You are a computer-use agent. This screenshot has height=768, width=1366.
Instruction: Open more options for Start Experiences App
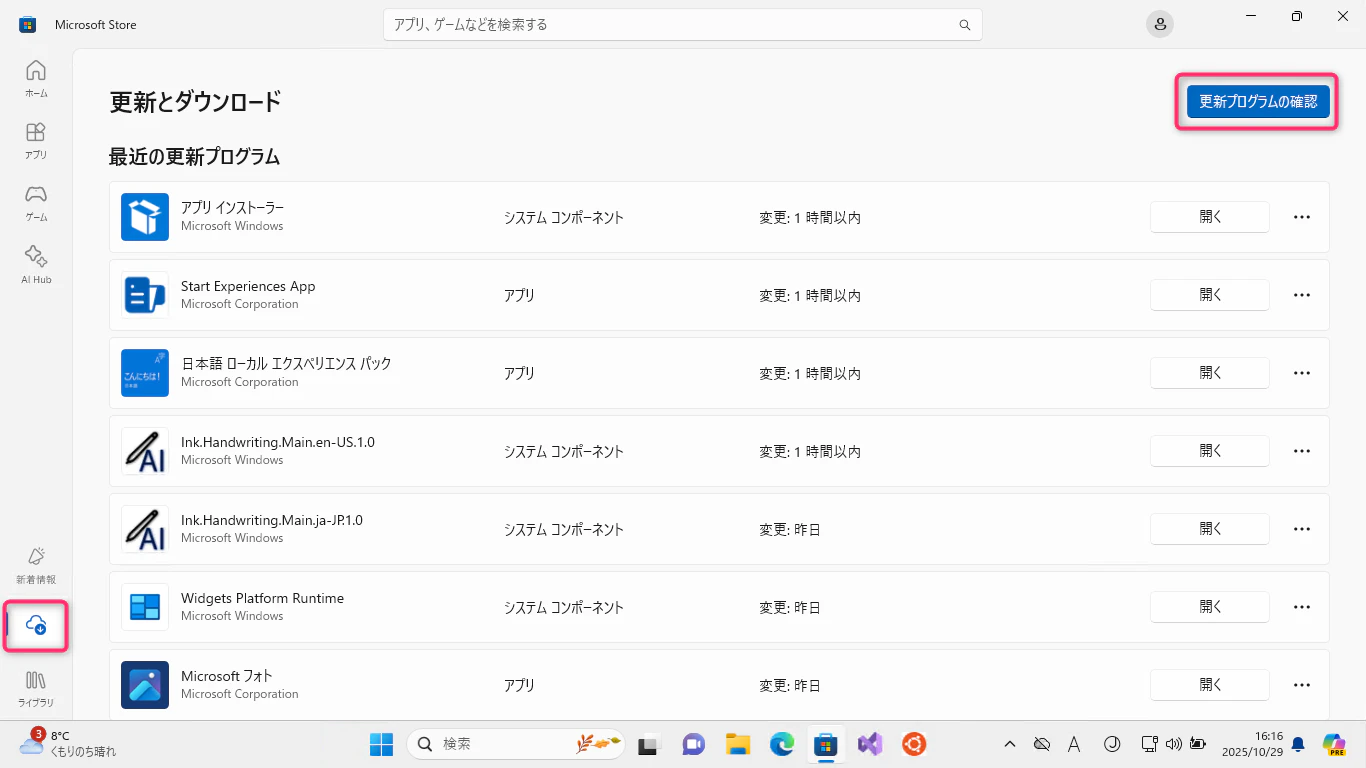1302,295
